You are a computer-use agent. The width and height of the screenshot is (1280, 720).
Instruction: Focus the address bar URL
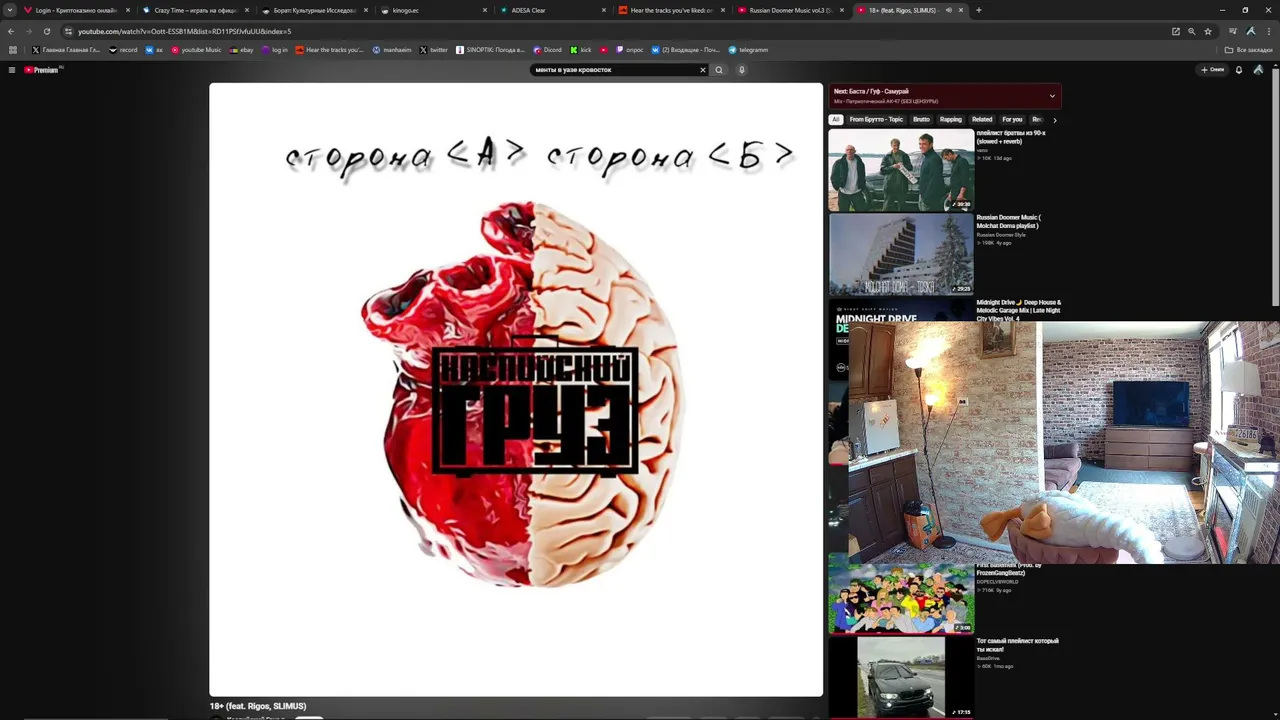(600, 31)
